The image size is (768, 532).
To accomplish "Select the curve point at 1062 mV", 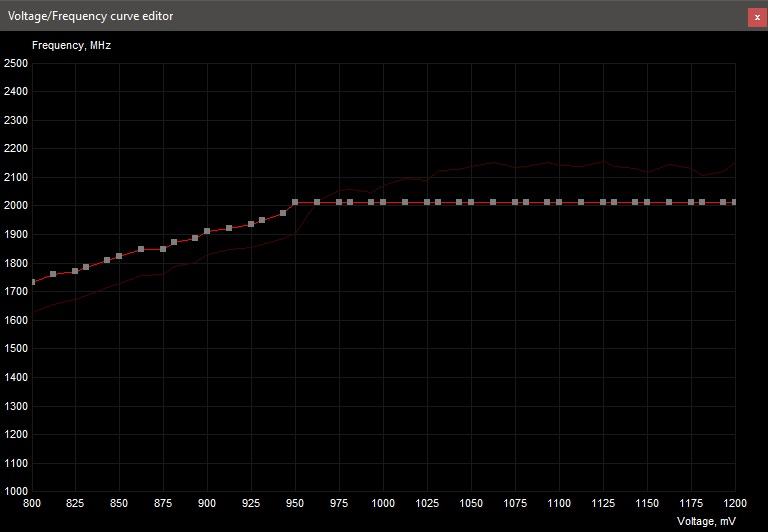I will [493, 202].
